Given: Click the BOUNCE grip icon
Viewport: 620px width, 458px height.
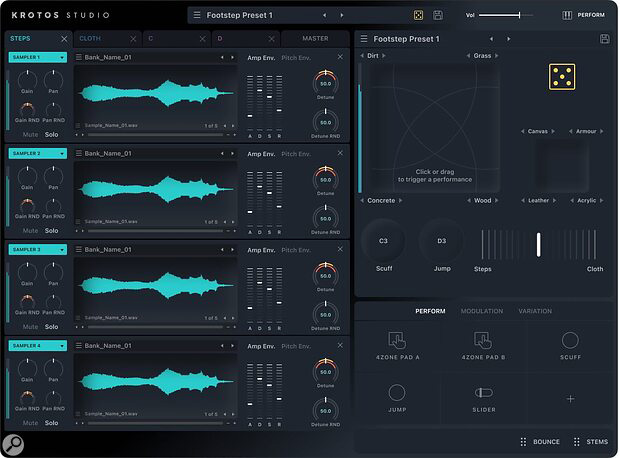Looking at the screenshot, I should click(x=523, y=442).
